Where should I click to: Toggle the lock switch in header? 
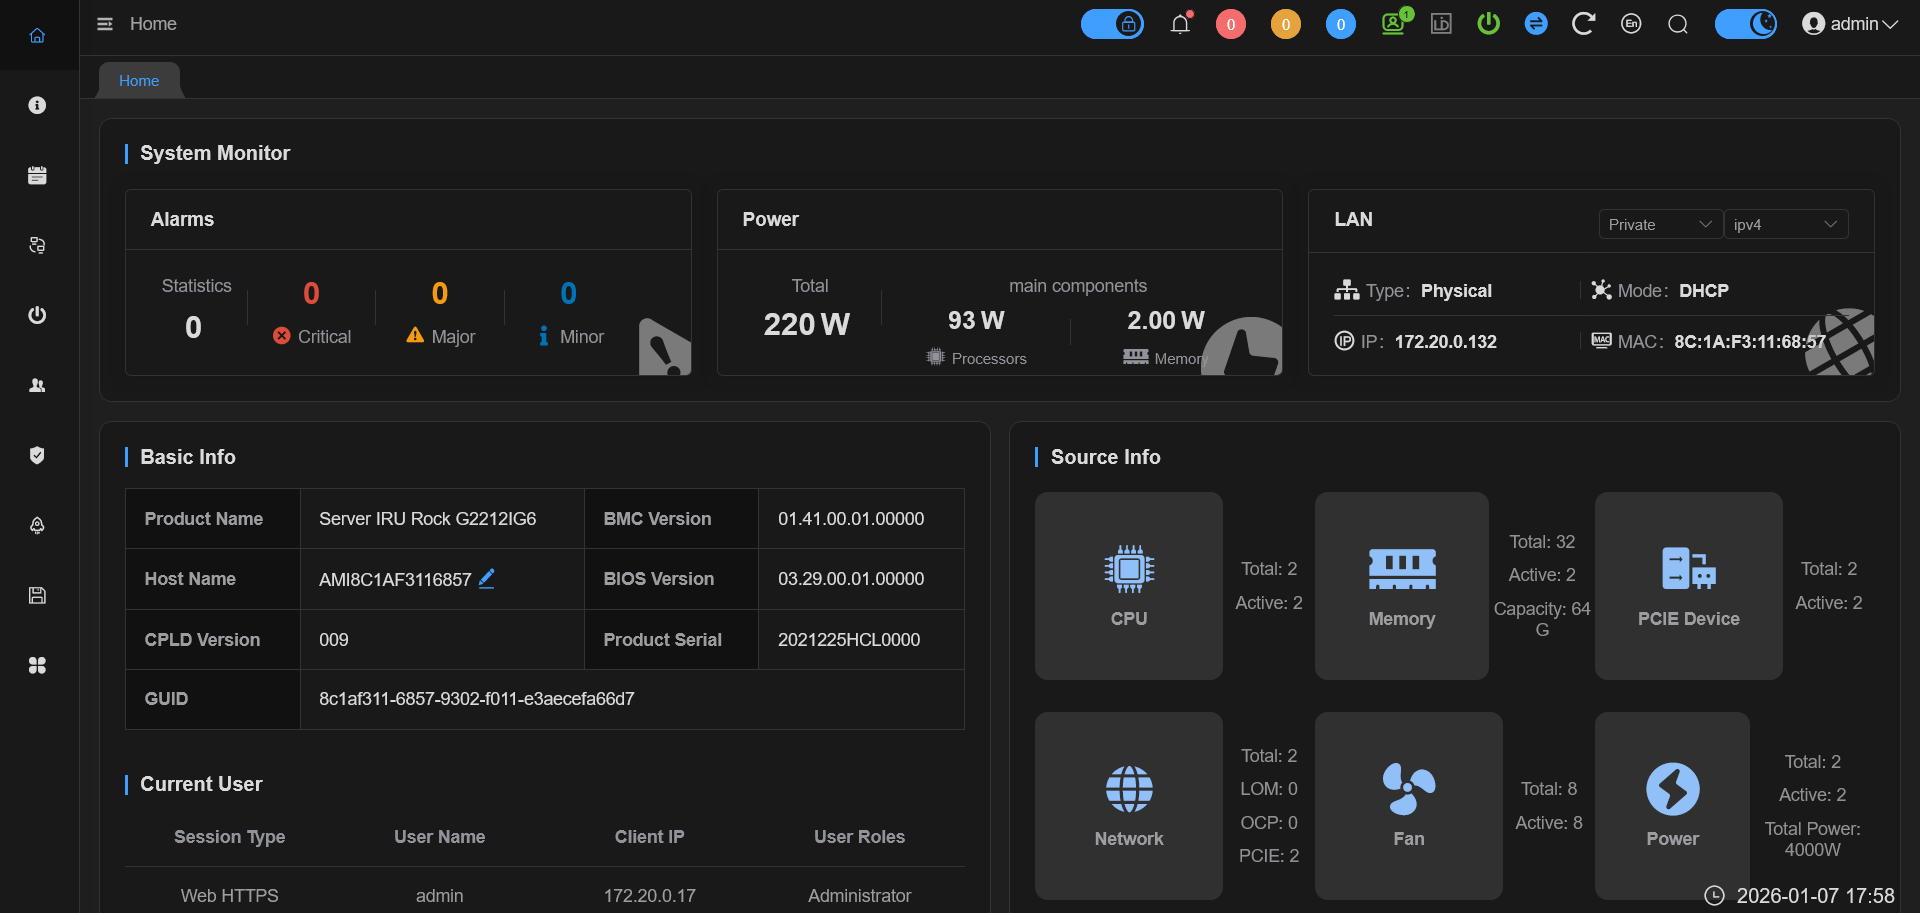click(1112, 24)
